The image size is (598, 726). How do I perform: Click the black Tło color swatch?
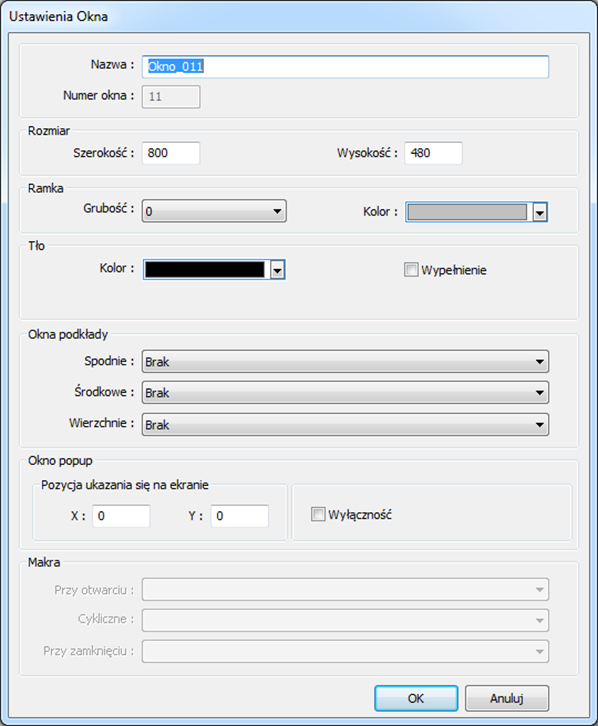[x=205, y=269]
